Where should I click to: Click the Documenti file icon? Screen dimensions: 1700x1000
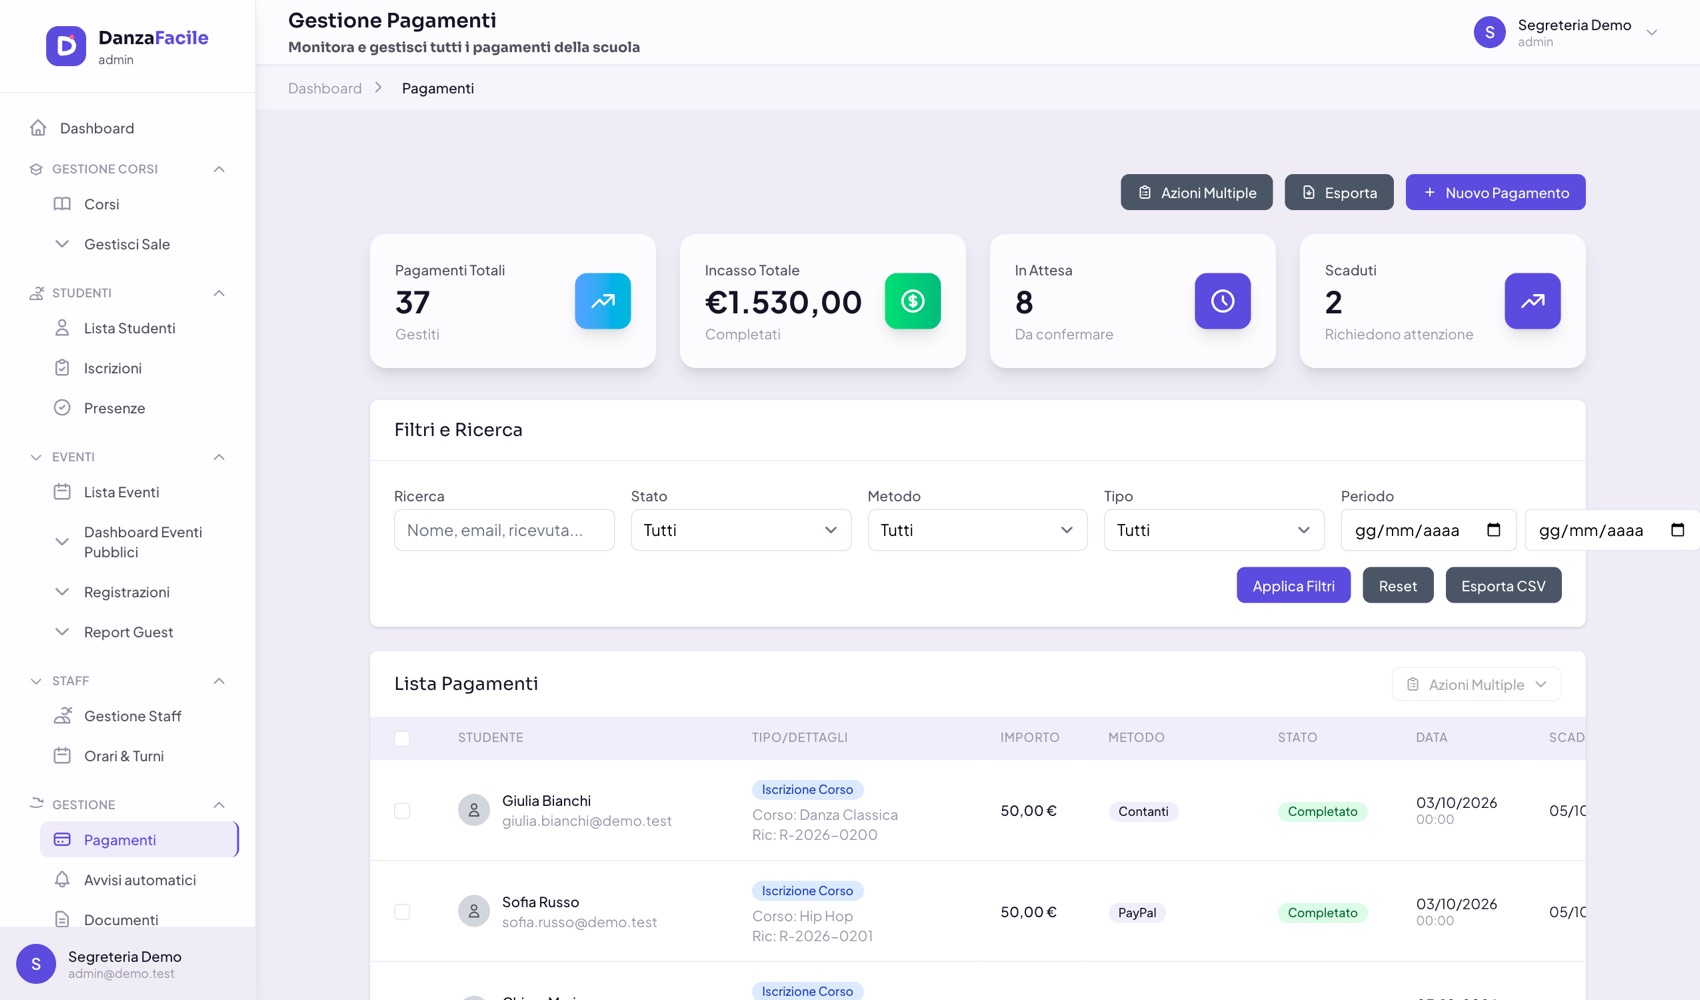(x=62, y=920)
